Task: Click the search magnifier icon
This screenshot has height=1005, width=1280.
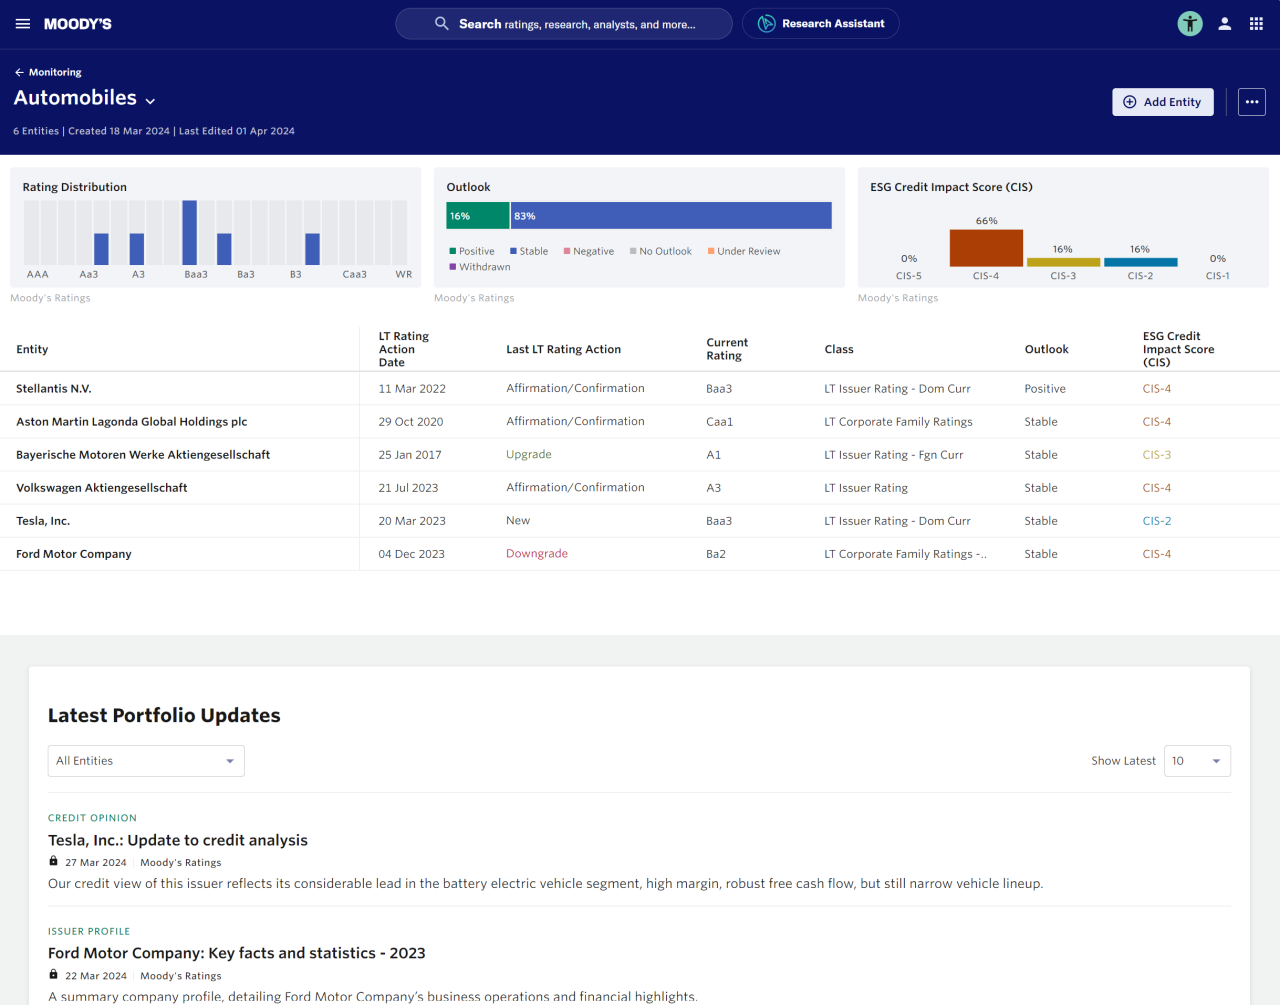Action: click(x=441, y=24)
